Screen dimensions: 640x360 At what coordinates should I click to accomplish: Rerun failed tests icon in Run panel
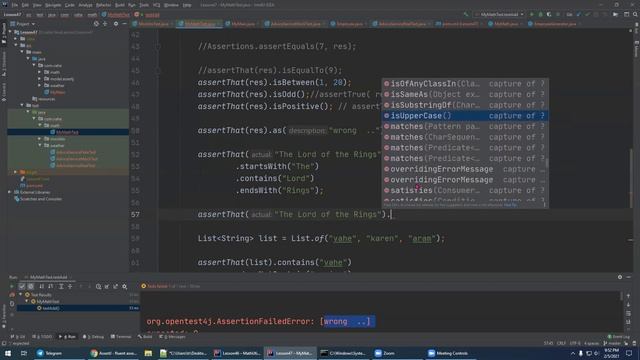[12, 294]
